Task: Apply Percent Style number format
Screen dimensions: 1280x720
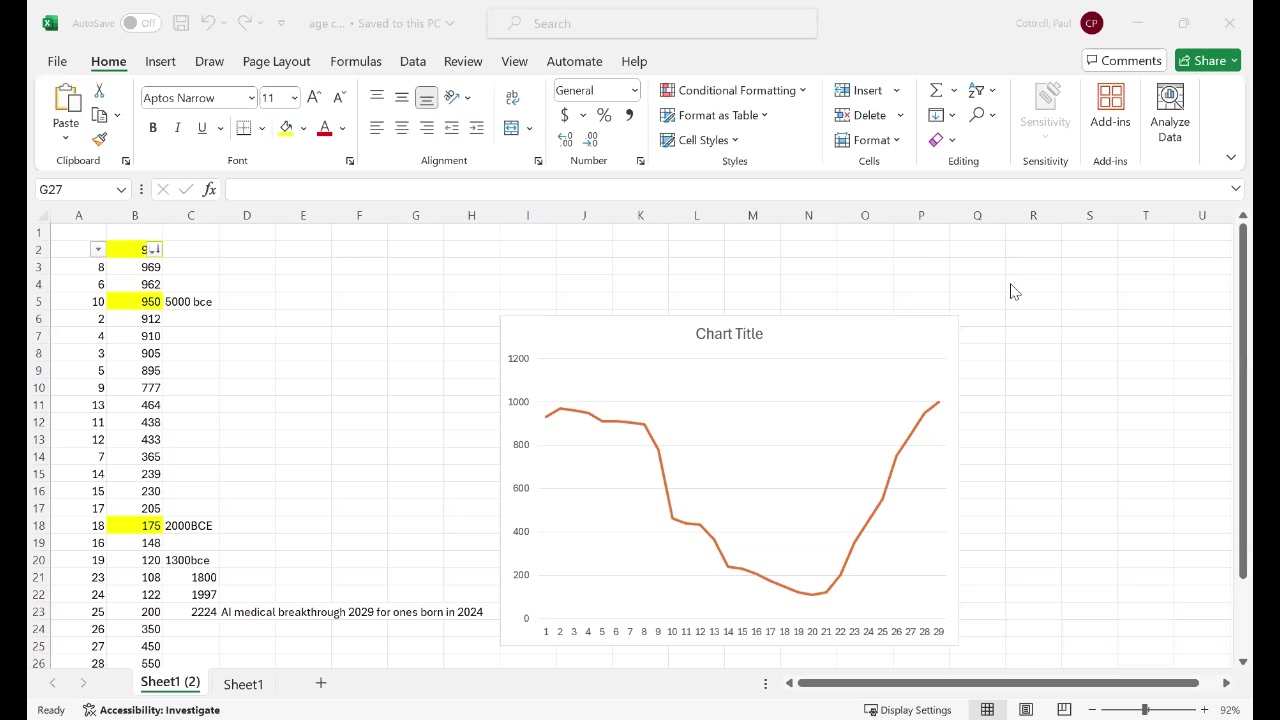Action: point(604,115)
